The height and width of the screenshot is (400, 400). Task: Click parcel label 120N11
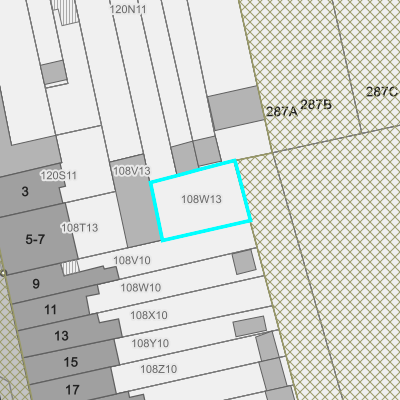coord(128,9)
